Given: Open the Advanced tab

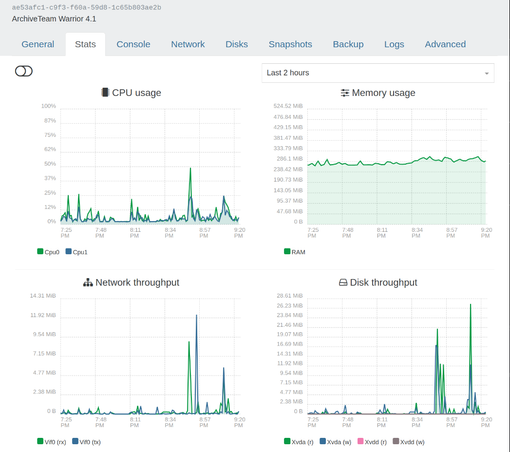Looking at the screenshot, I should [445, 44].
